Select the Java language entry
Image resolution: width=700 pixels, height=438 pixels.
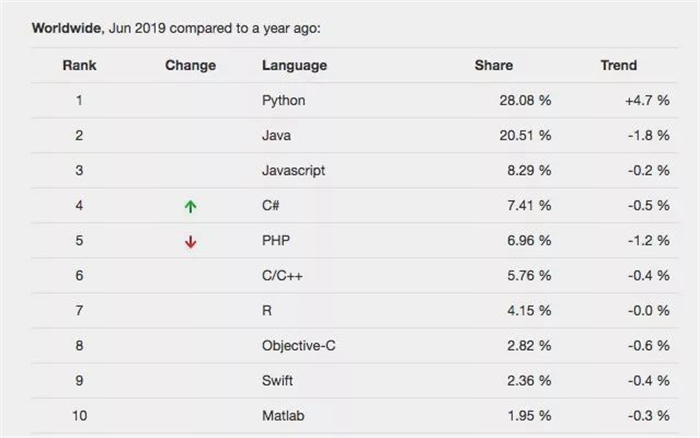276,135
